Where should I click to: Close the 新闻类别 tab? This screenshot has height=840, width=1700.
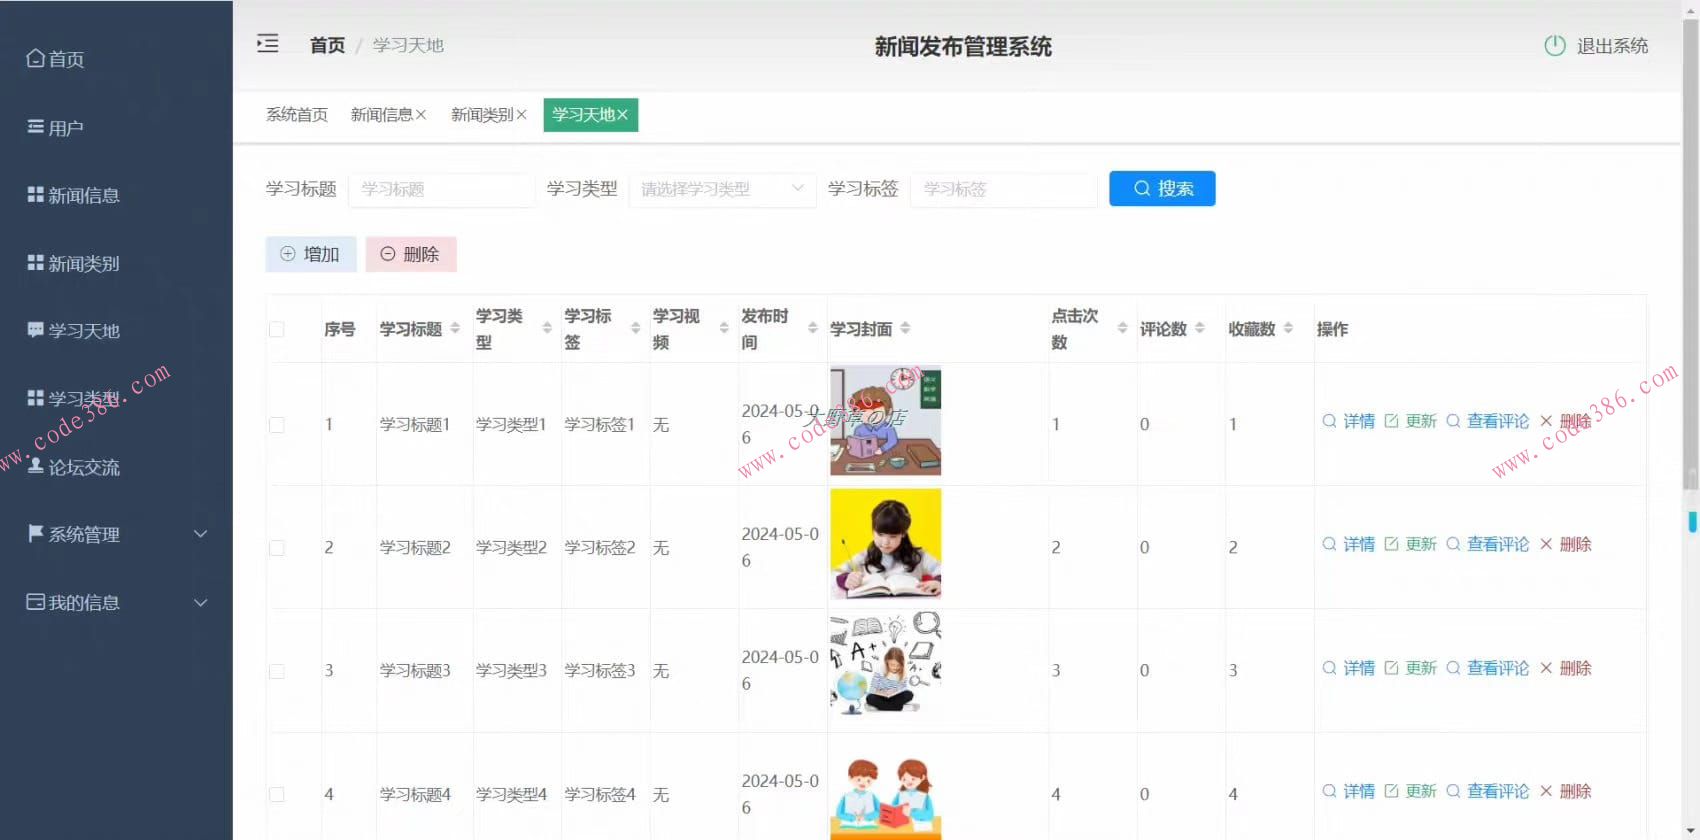coord(521,115)
